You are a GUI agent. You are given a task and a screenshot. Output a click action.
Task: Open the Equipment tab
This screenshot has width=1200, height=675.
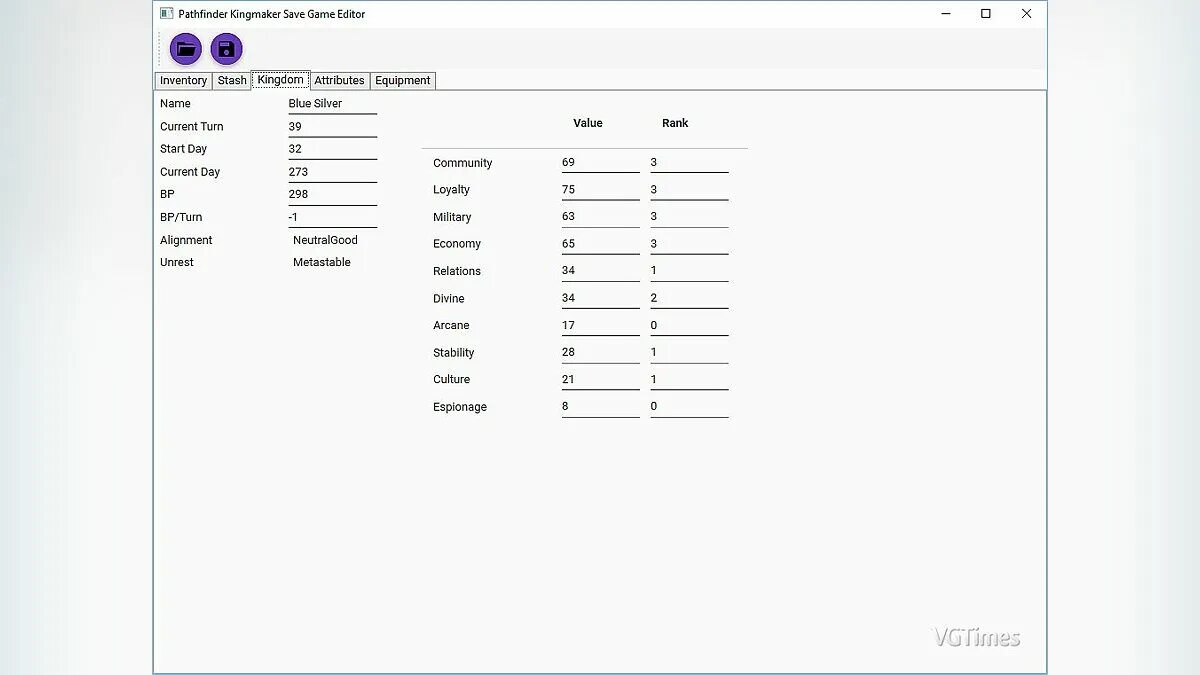[x=403, y=81]
